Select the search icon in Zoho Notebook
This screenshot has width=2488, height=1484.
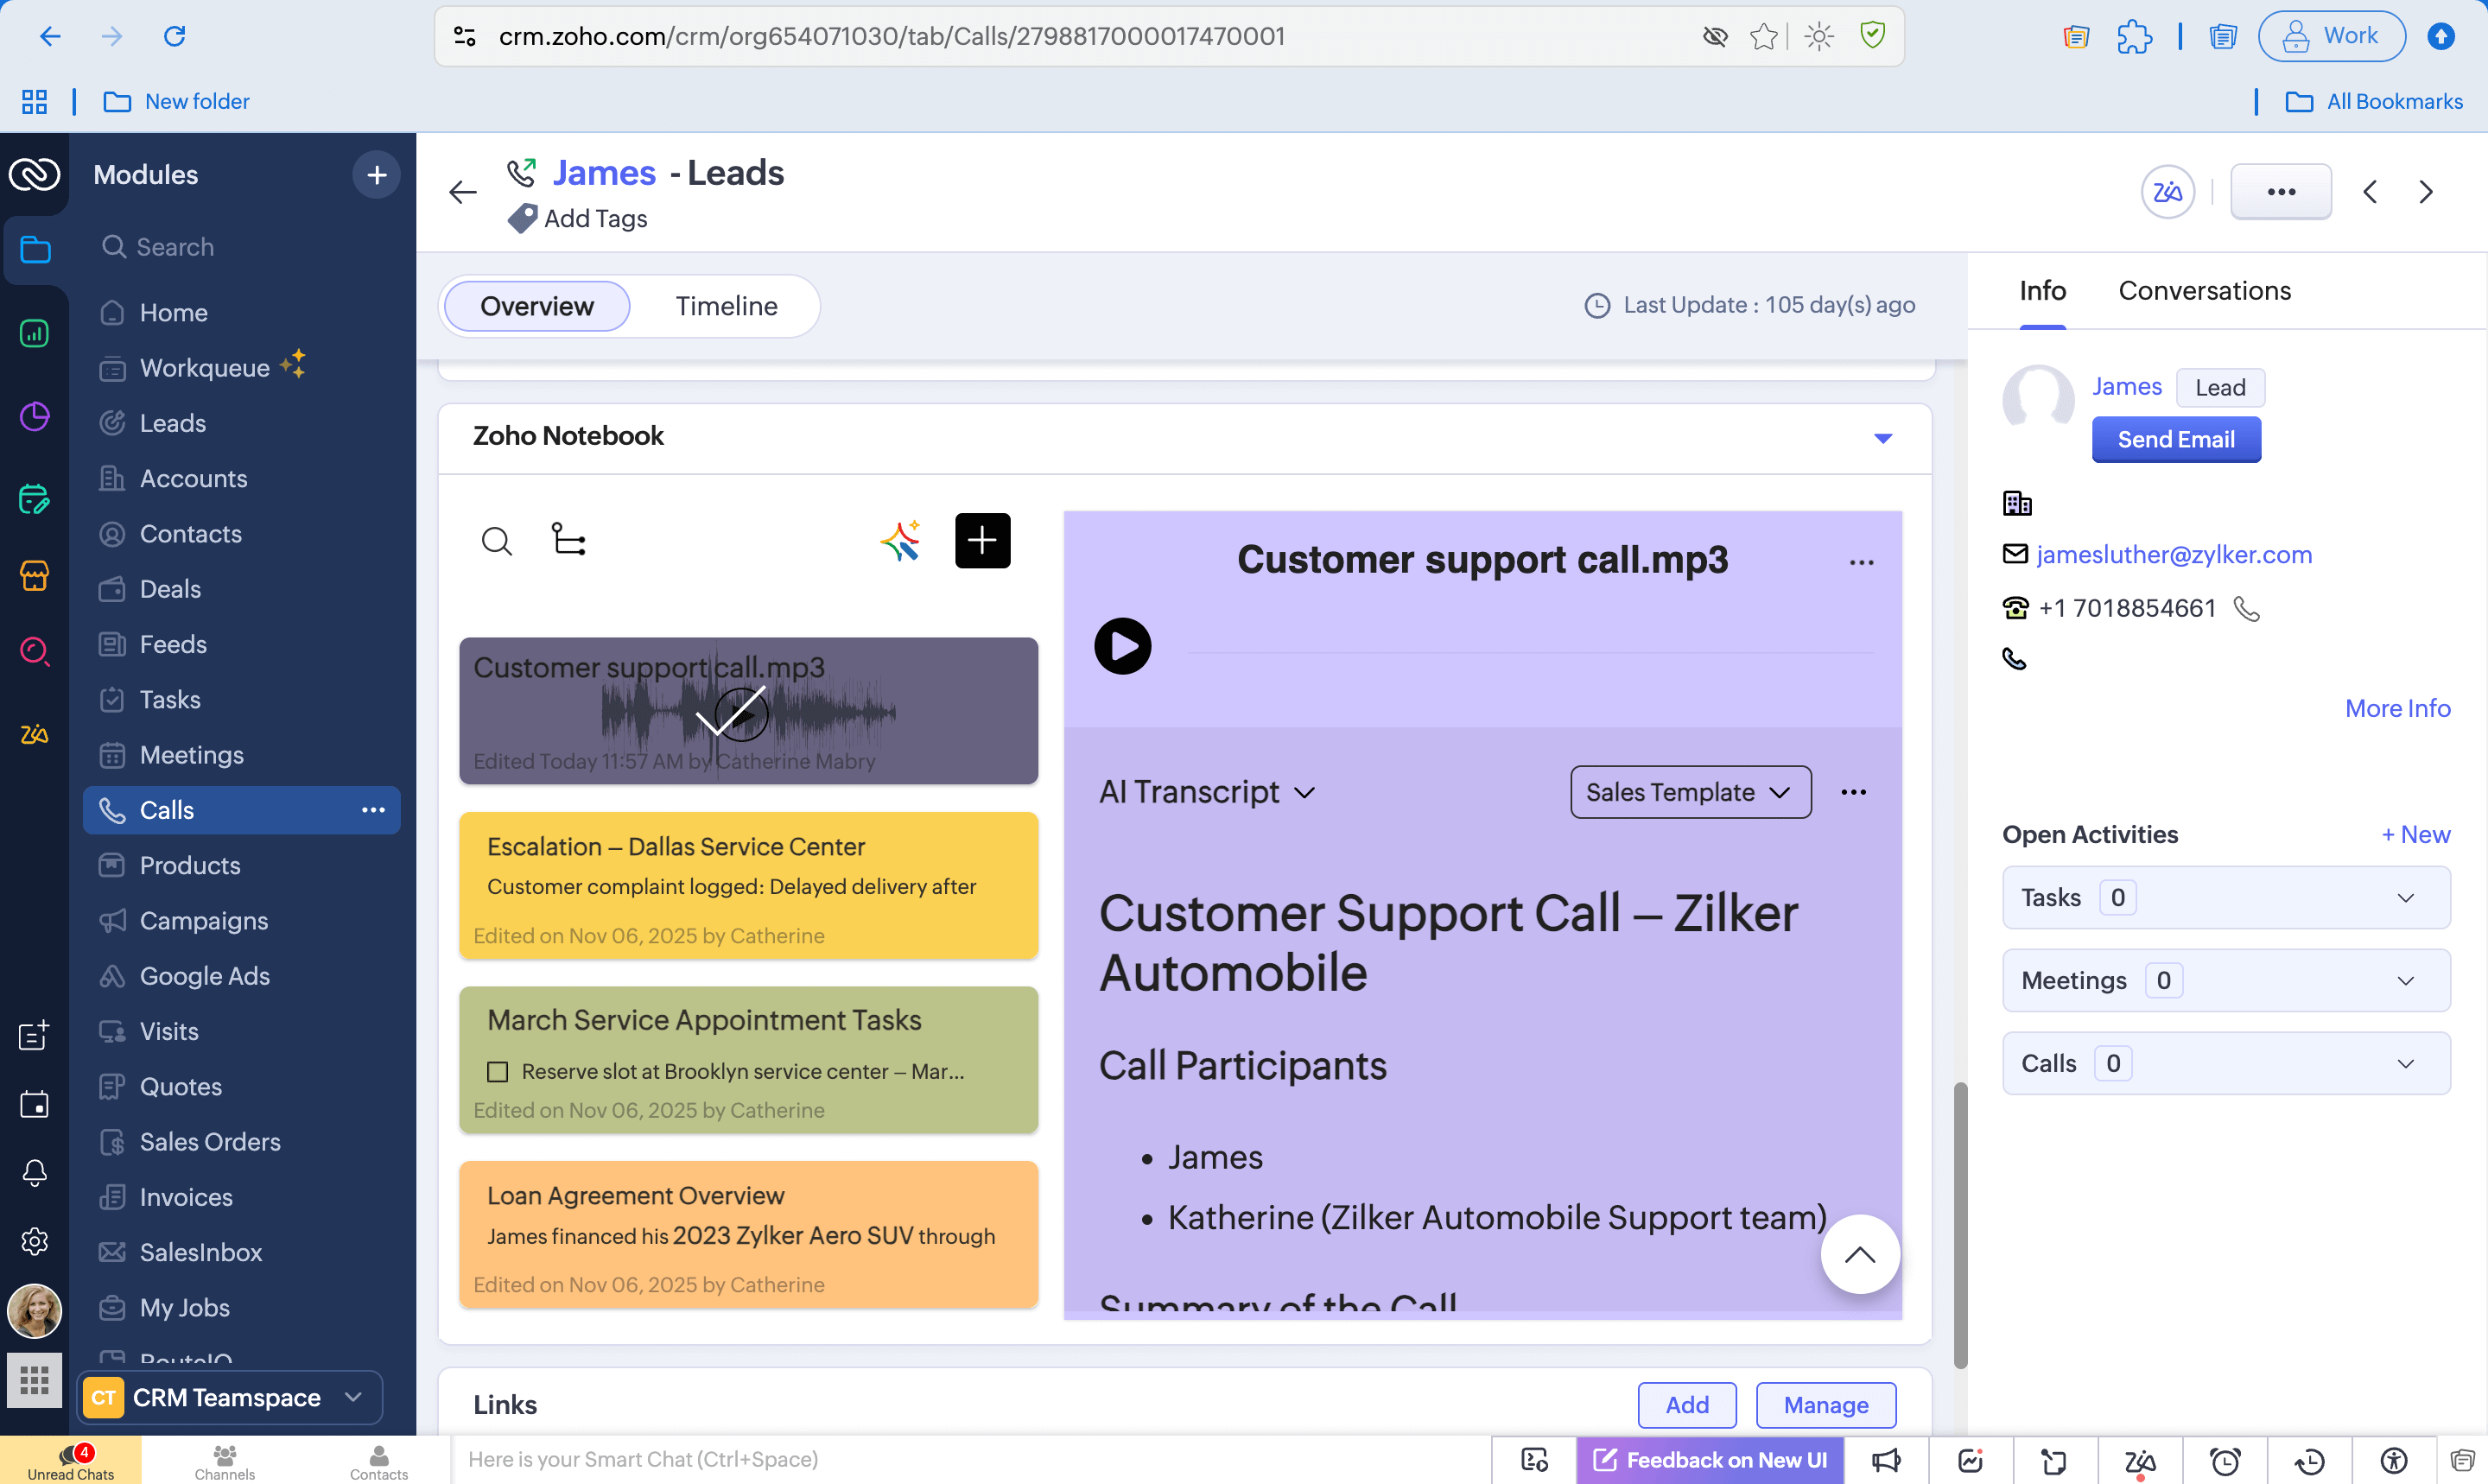click(497, 540)
